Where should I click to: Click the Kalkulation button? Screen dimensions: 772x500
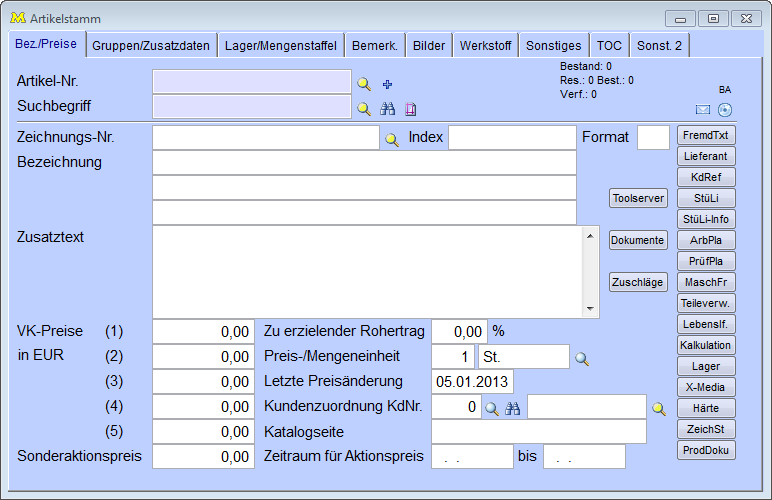point(706,345)
